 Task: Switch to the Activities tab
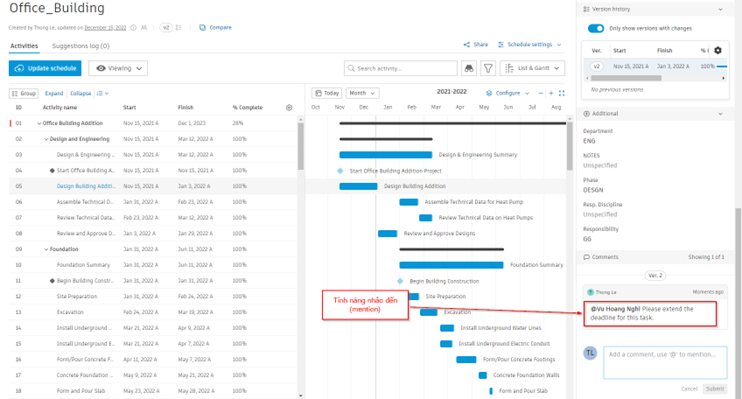(x=24, y=46)
